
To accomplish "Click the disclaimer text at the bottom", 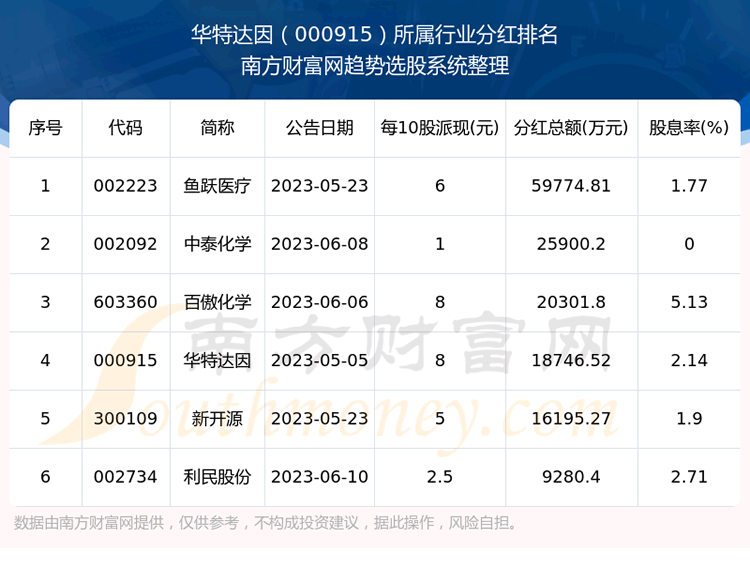I will click(x=266, y=523).
